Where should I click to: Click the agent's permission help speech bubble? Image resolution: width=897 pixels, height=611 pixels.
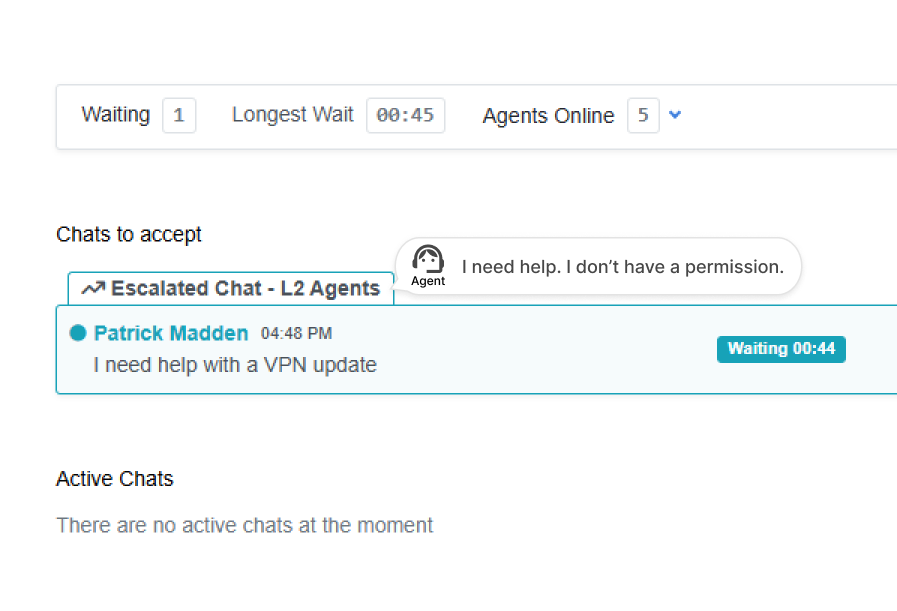[622, 267]
